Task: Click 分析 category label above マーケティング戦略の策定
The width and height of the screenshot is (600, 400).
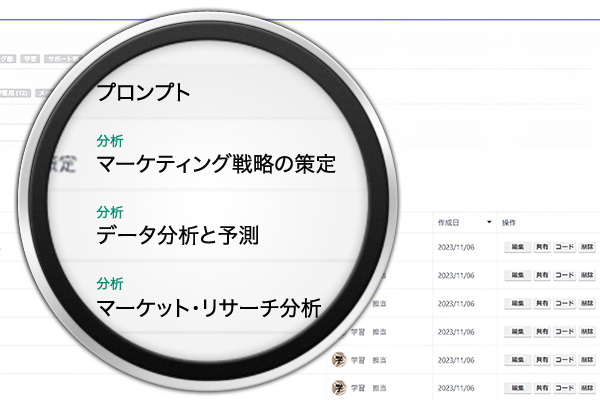Action: (110, 141)
